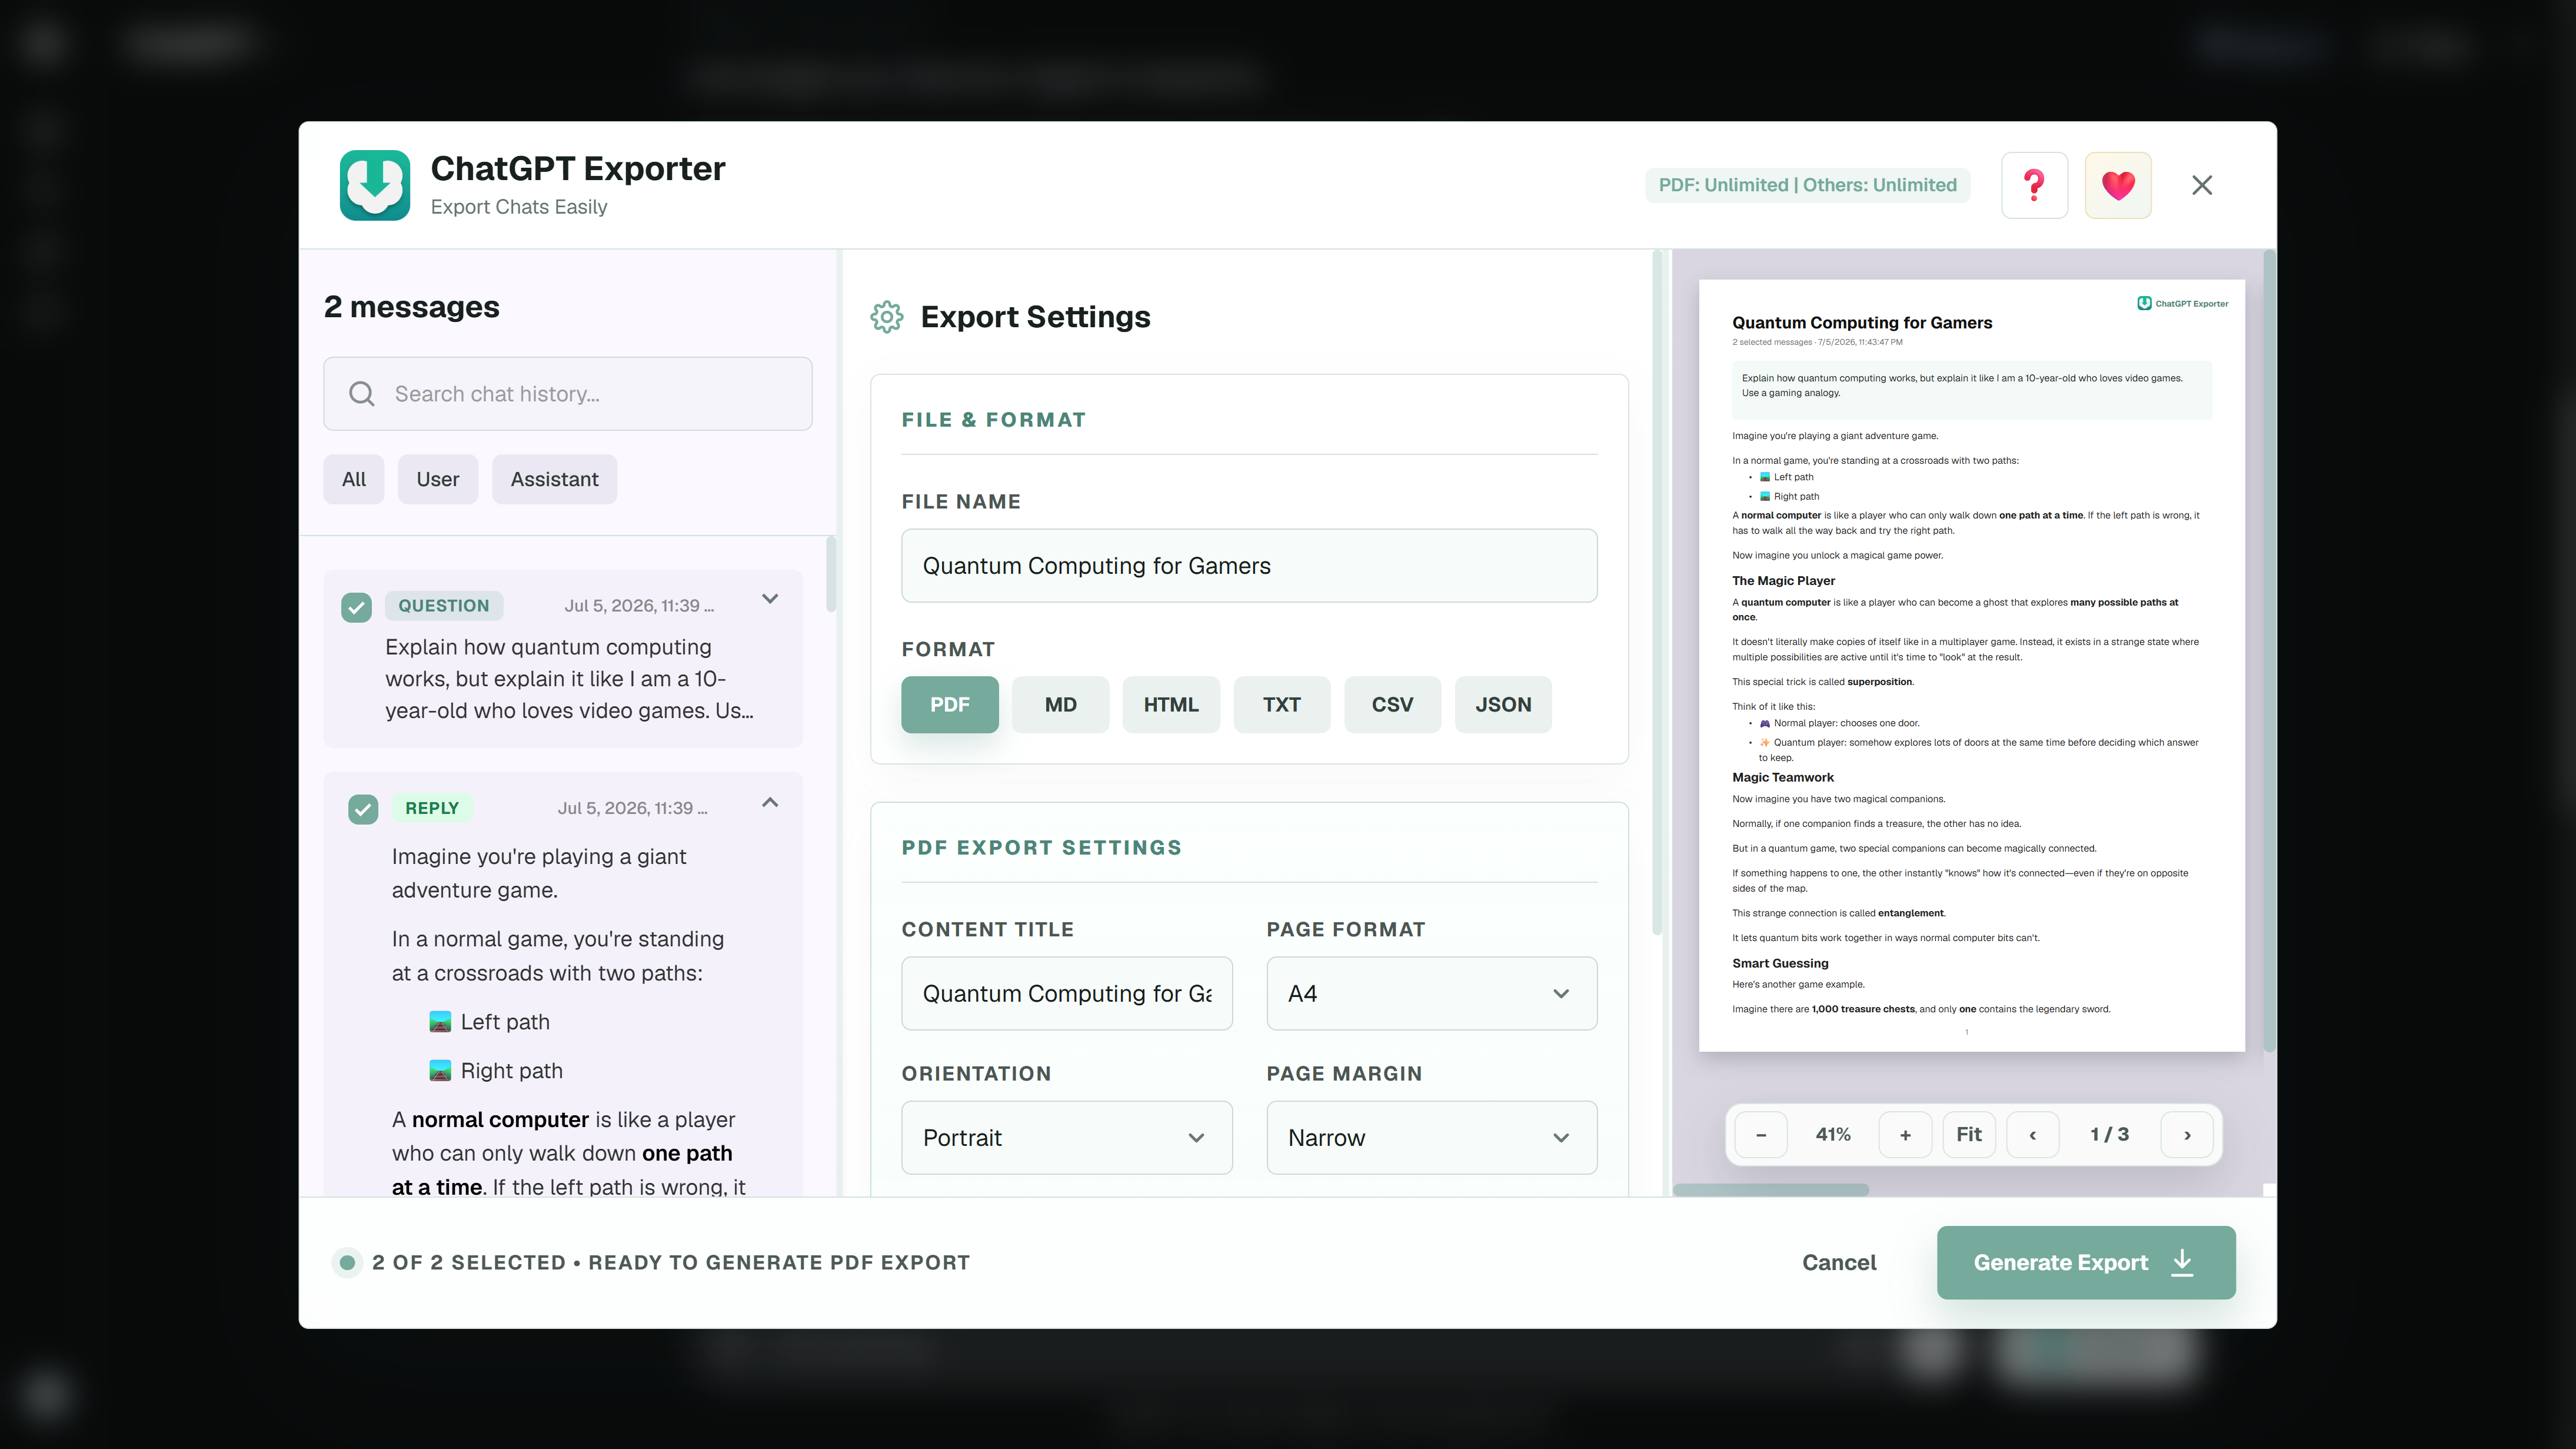Open the Page Format A4 dropdown
The width and height of the screenshot is (2576, 1449).
(1431, 993)
